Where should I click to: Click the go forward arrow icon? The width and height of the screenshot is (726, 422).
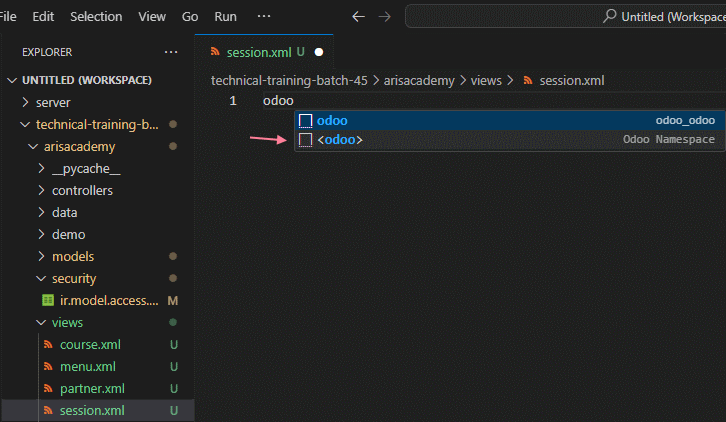click(384, 17)
